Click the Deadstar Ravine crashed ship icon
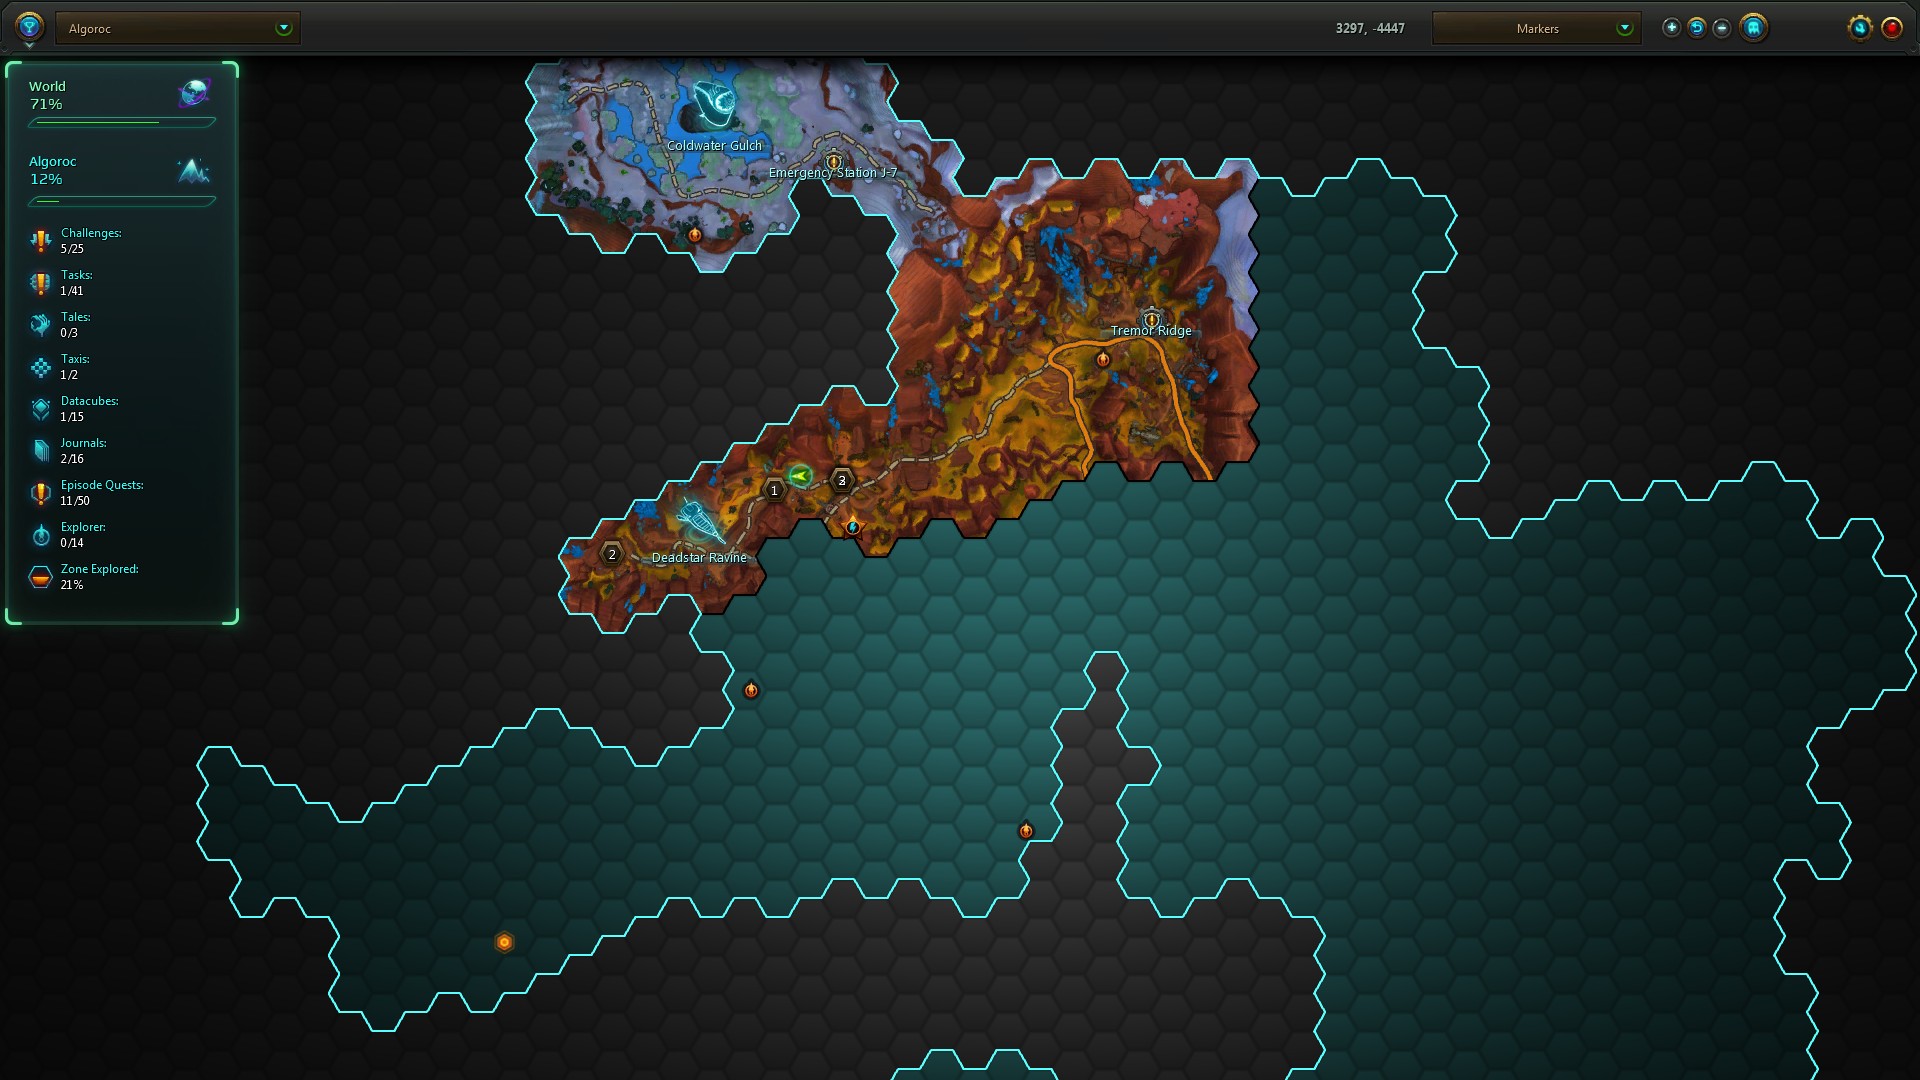 pos(699,521)
